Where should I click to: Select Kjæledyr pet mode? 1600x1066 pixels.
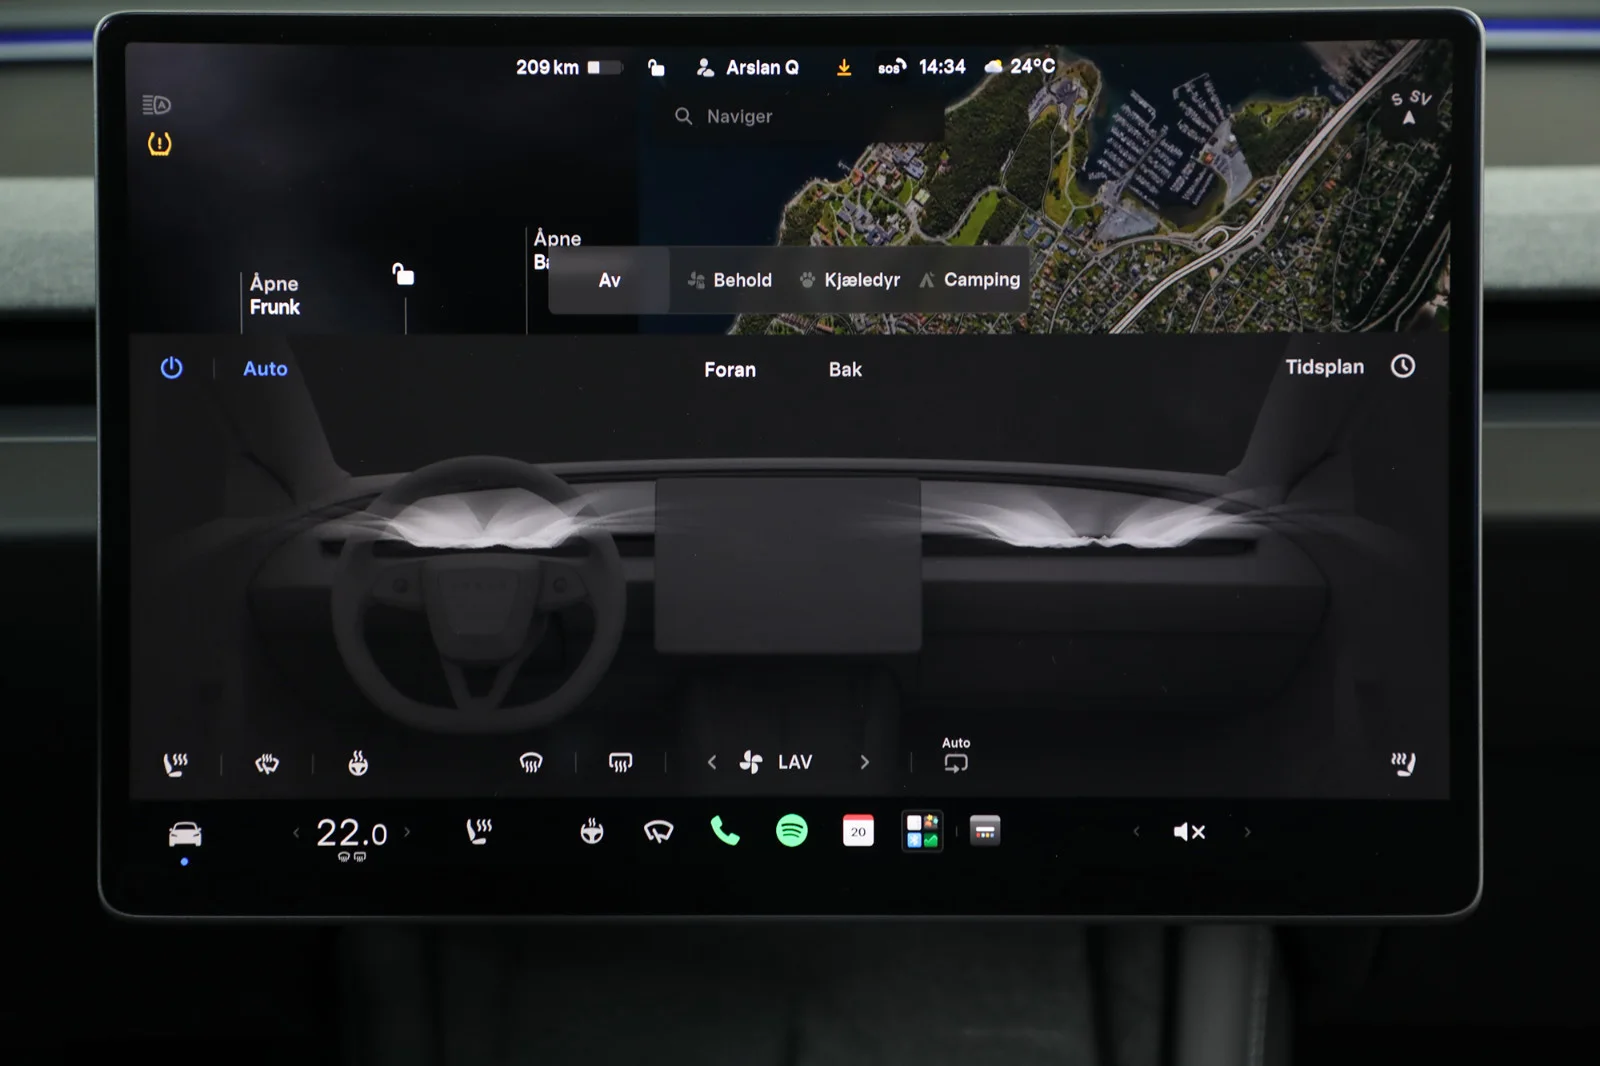point(850,281)
